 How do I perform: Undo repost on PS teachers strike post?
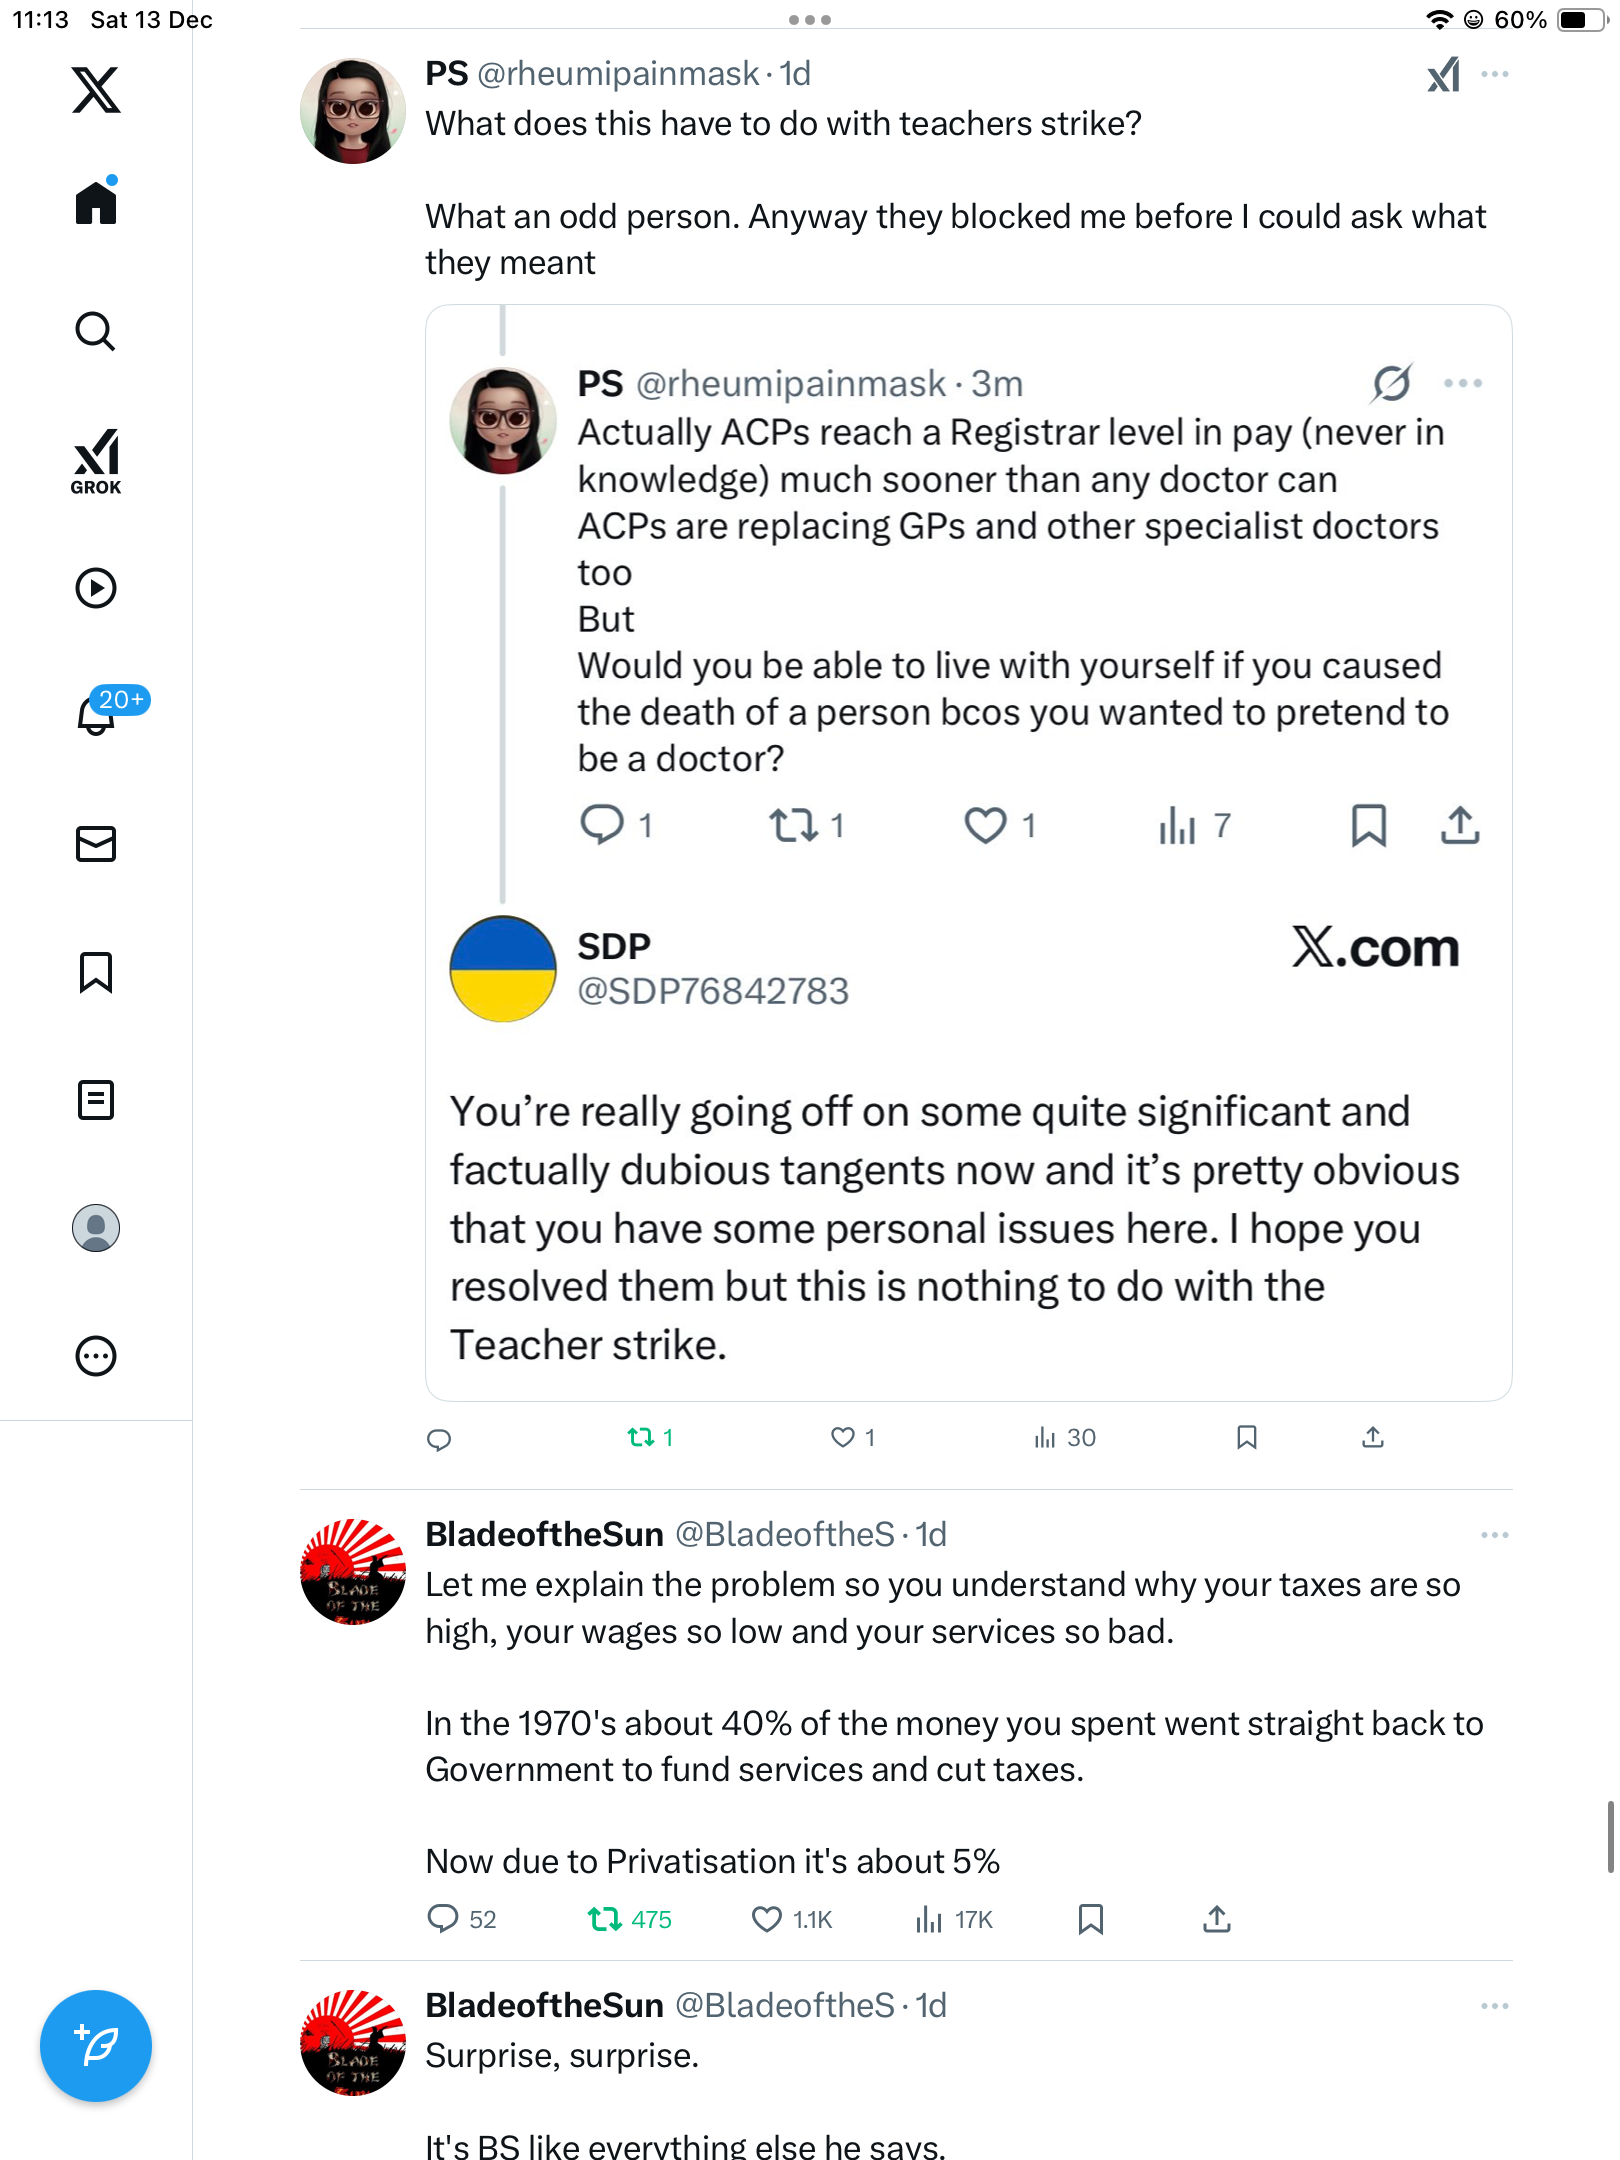pyautogui.click(x=641, y=1438)
